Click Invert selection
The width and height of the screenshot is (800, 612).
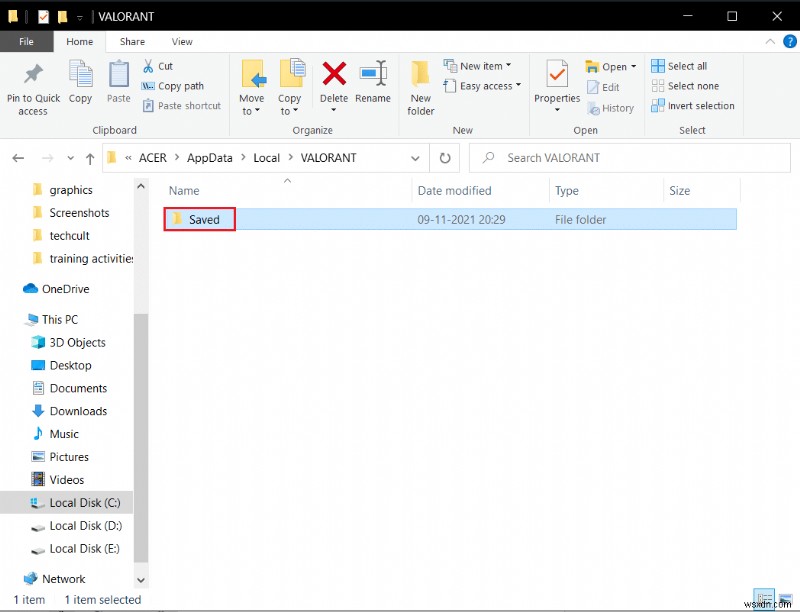[x=693, y=106]
